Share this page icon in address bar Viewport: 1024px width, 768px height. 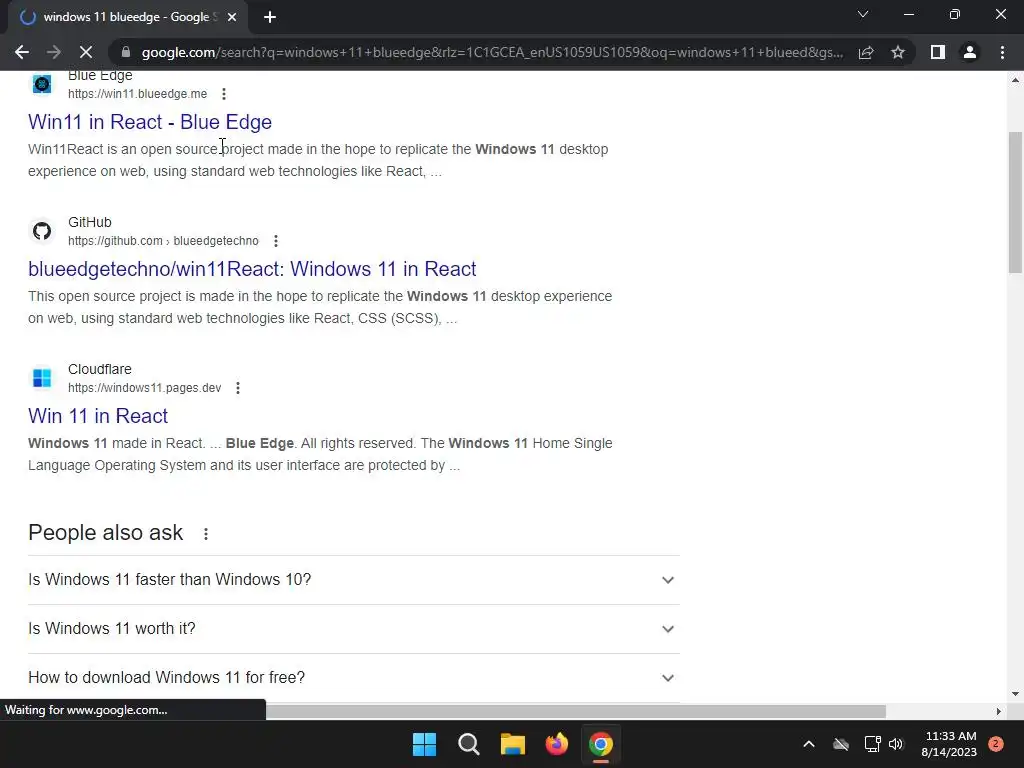point(866,52)
